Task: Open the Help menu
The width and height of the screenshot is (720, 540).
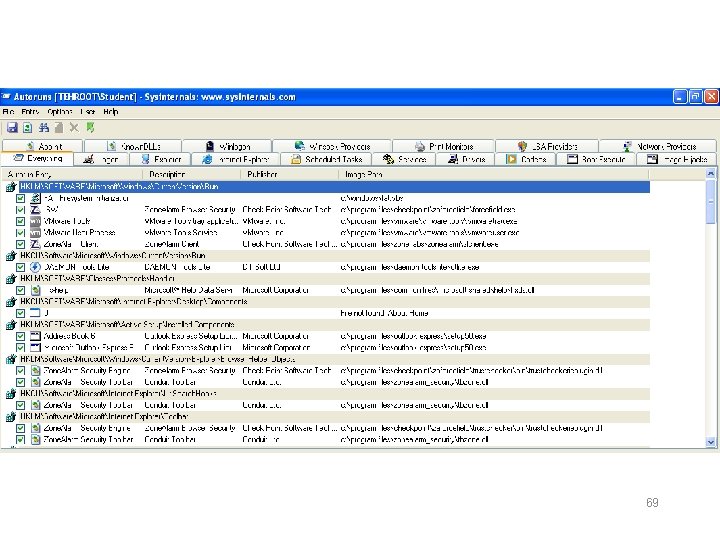Action: pos(111,112)
